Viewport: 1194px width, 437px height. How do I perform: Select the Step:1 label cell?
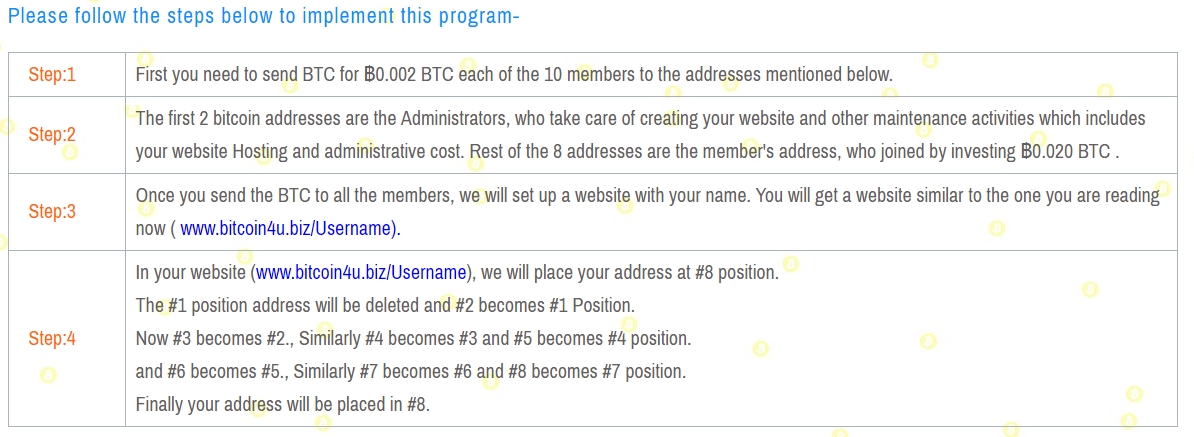tap(66, 74)
